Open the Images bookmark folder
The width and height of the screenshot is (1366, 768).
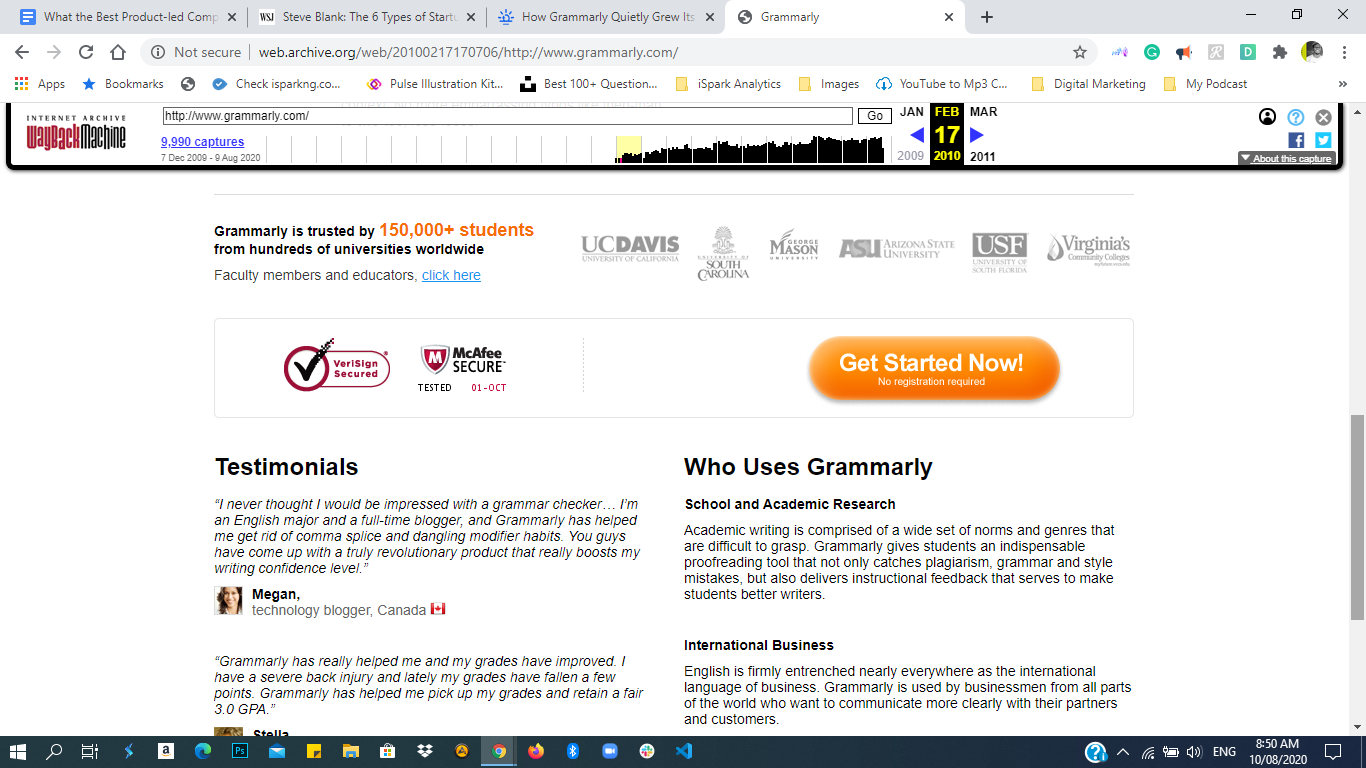click(829, 84)
